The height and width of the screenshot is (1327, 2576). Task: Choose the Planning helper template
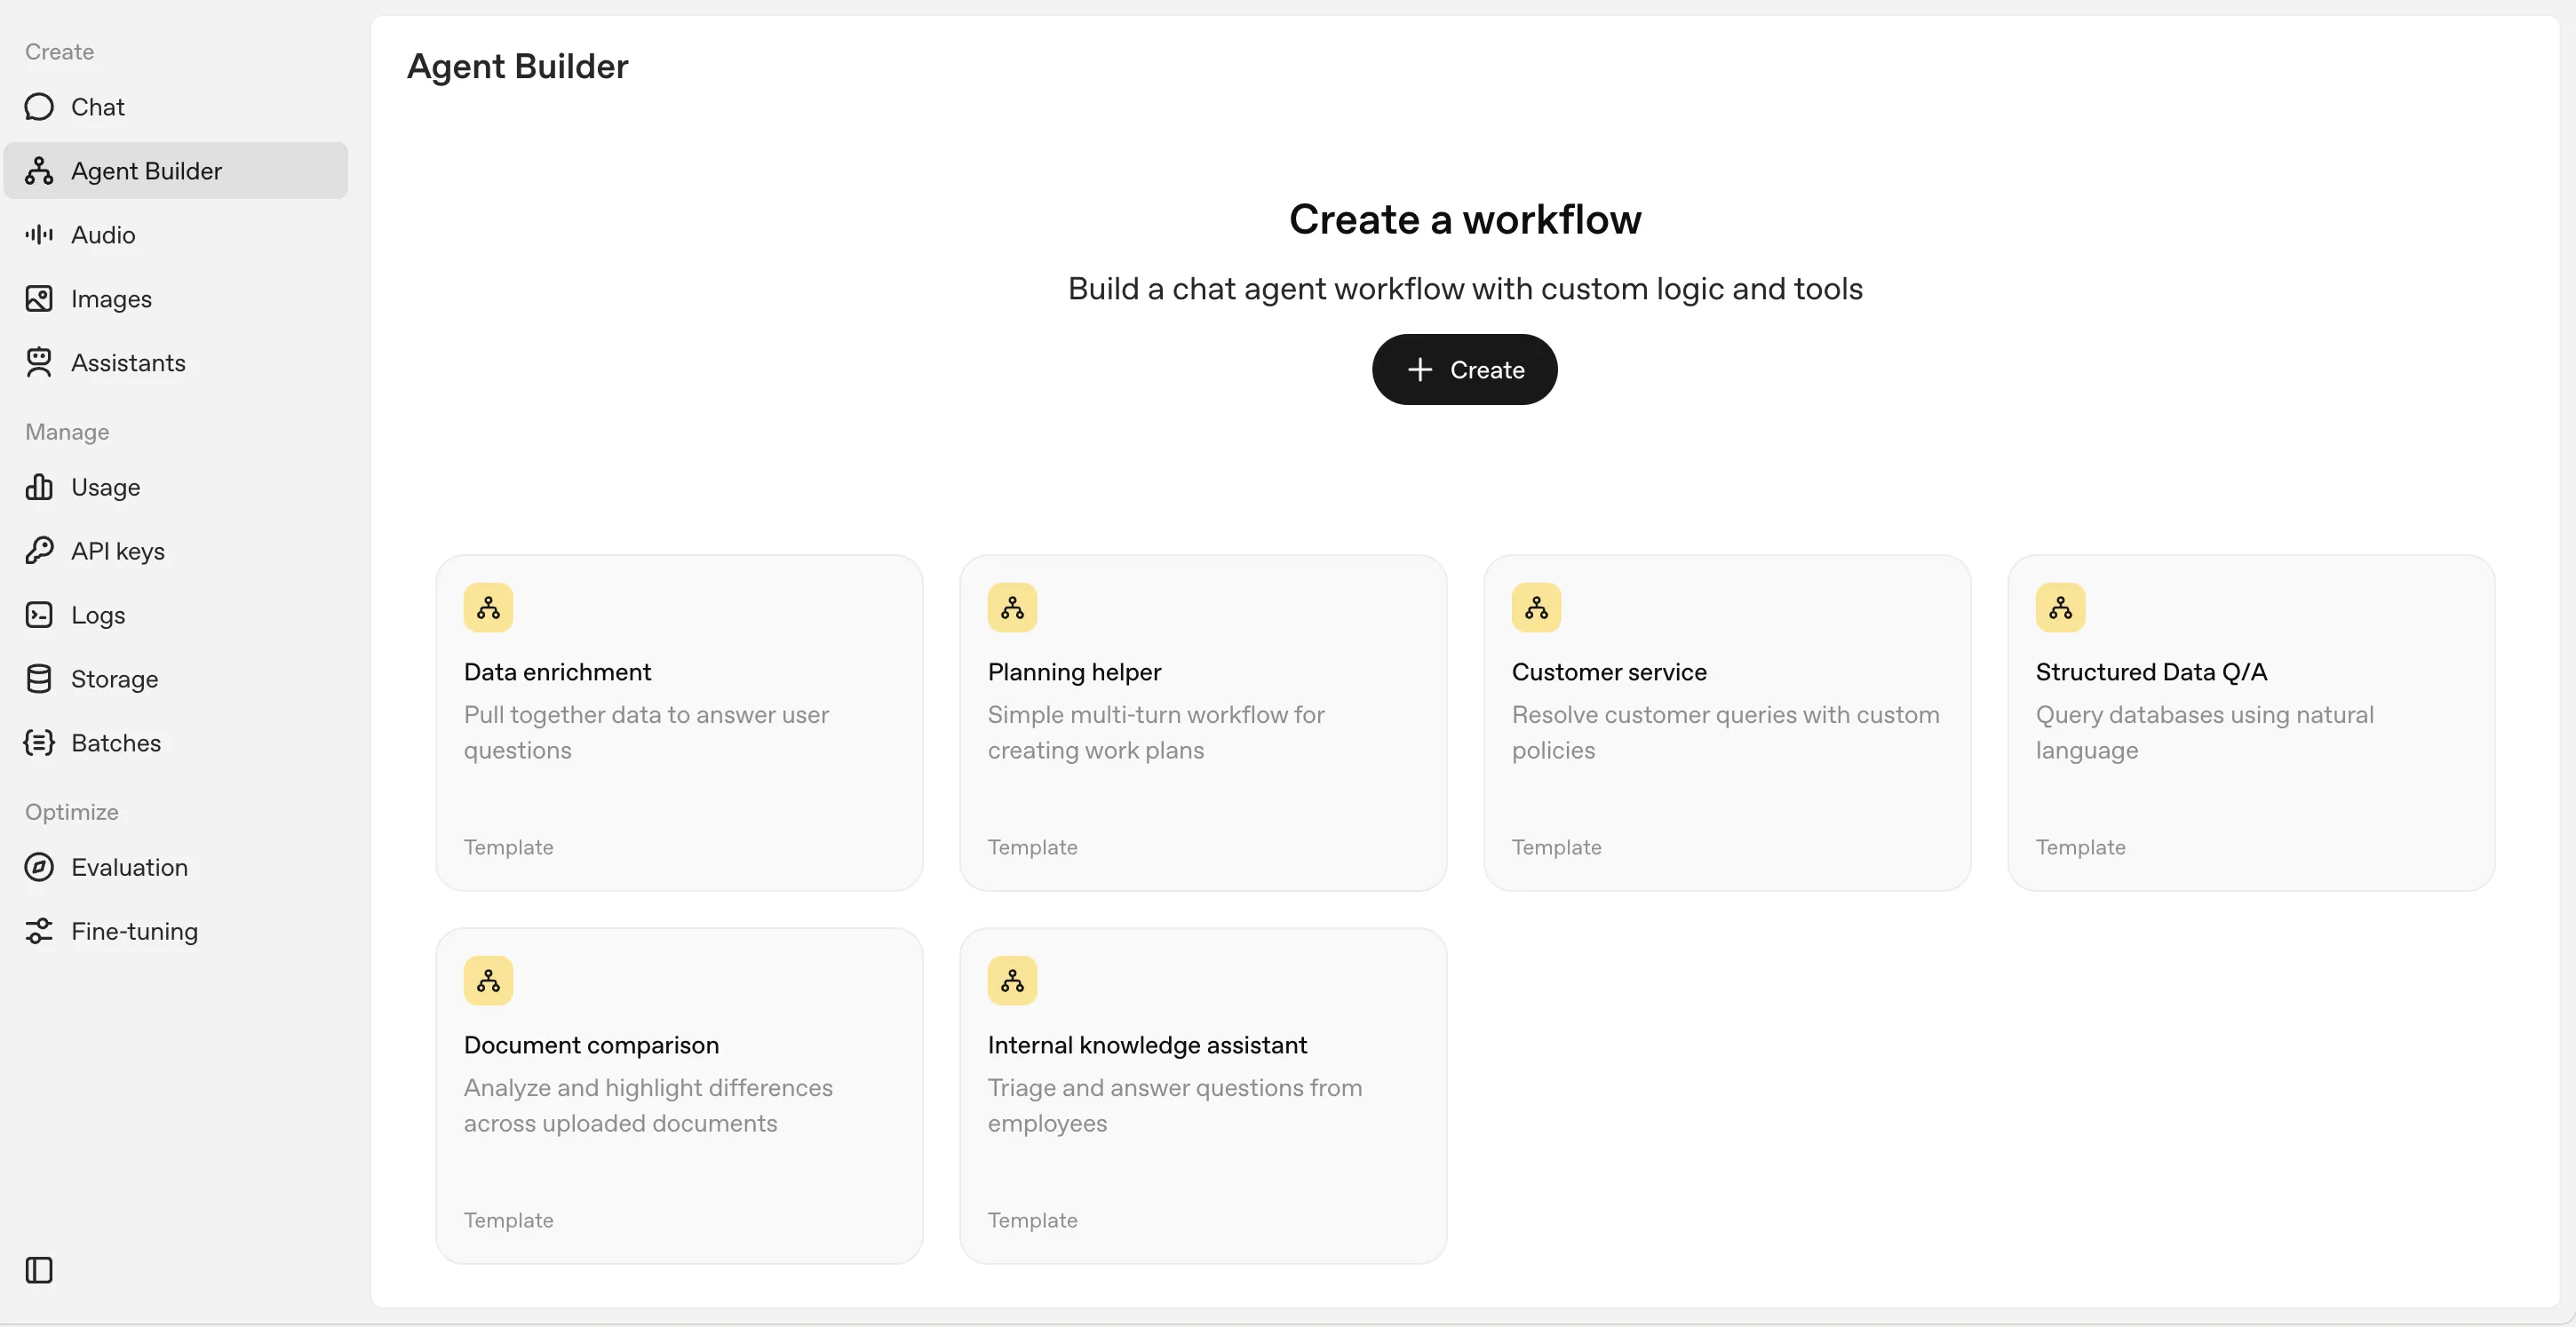[1203, 722]
